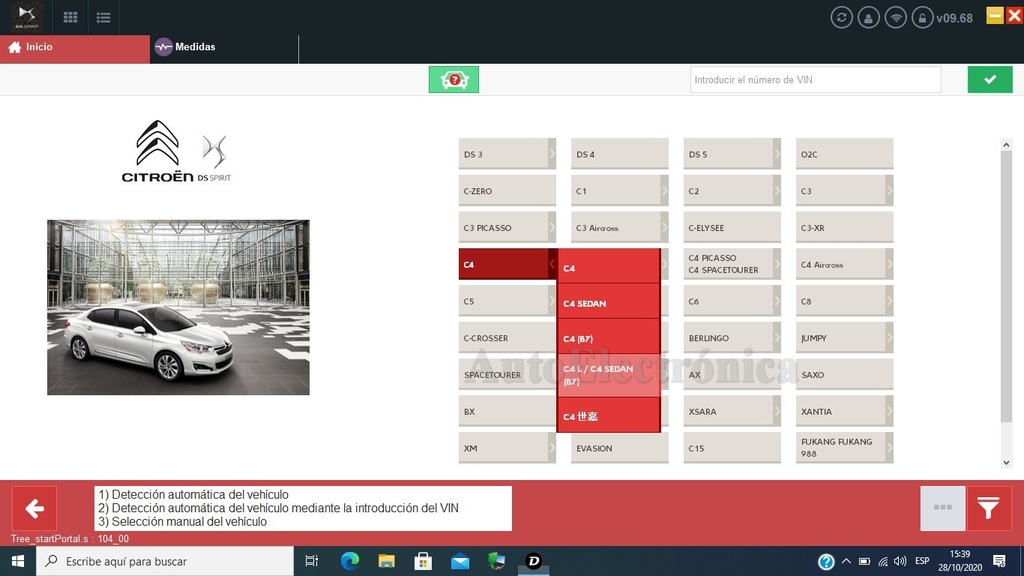
Task: Go back with the arrow button
Action: coord(35,508)
